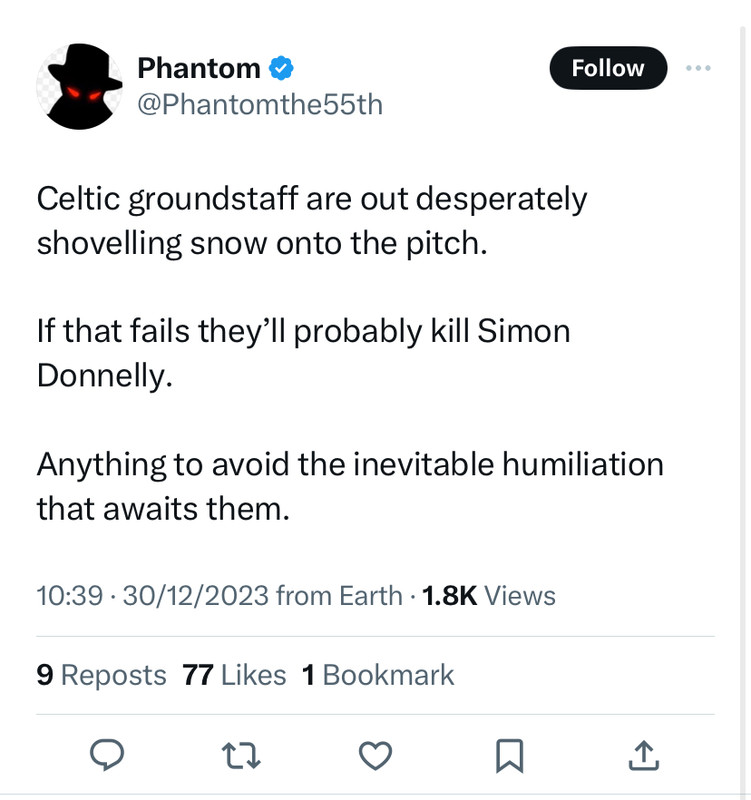View the 9 Reposts list
Viewport: 751px width, 800px height.
[102, 675]
